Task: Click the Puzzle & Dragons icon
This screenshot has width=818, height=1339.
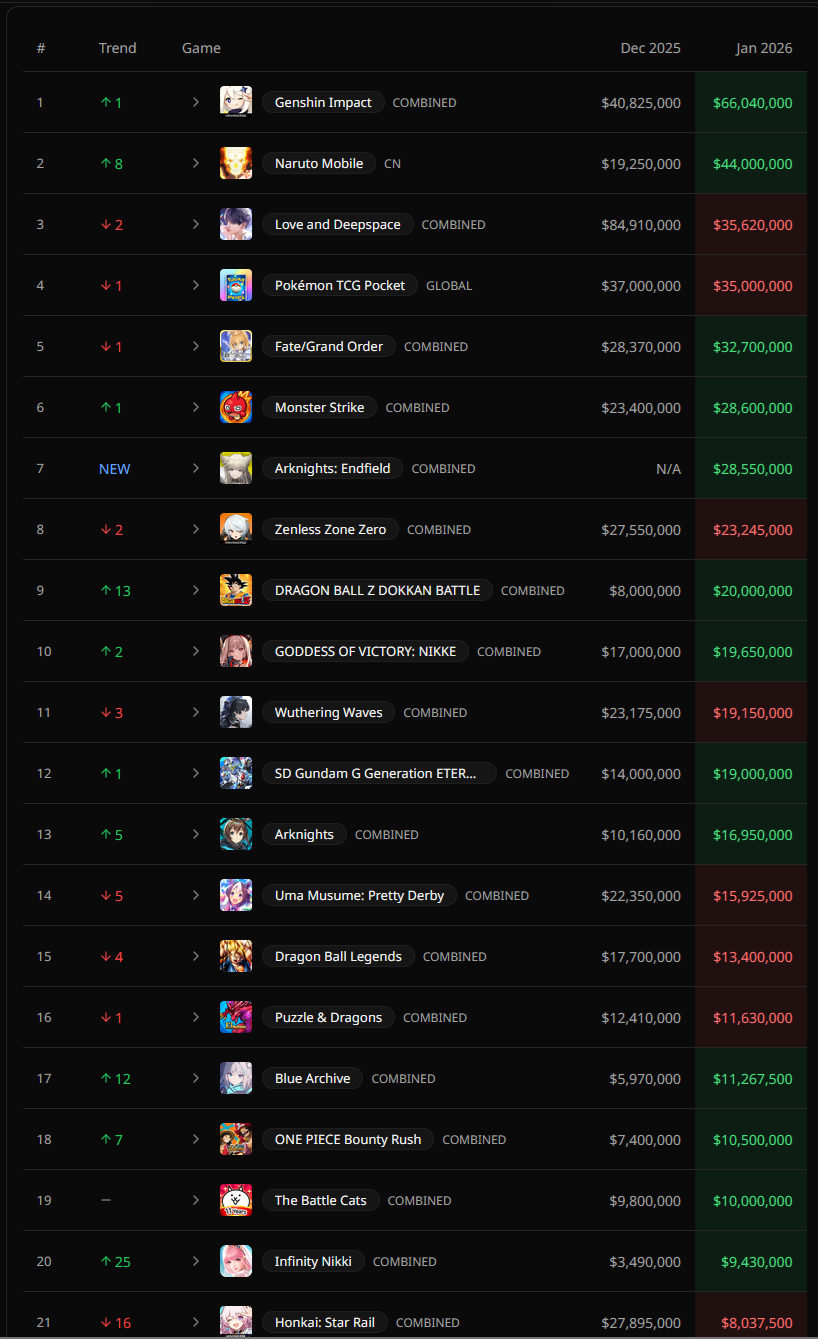Action: 236,1017
